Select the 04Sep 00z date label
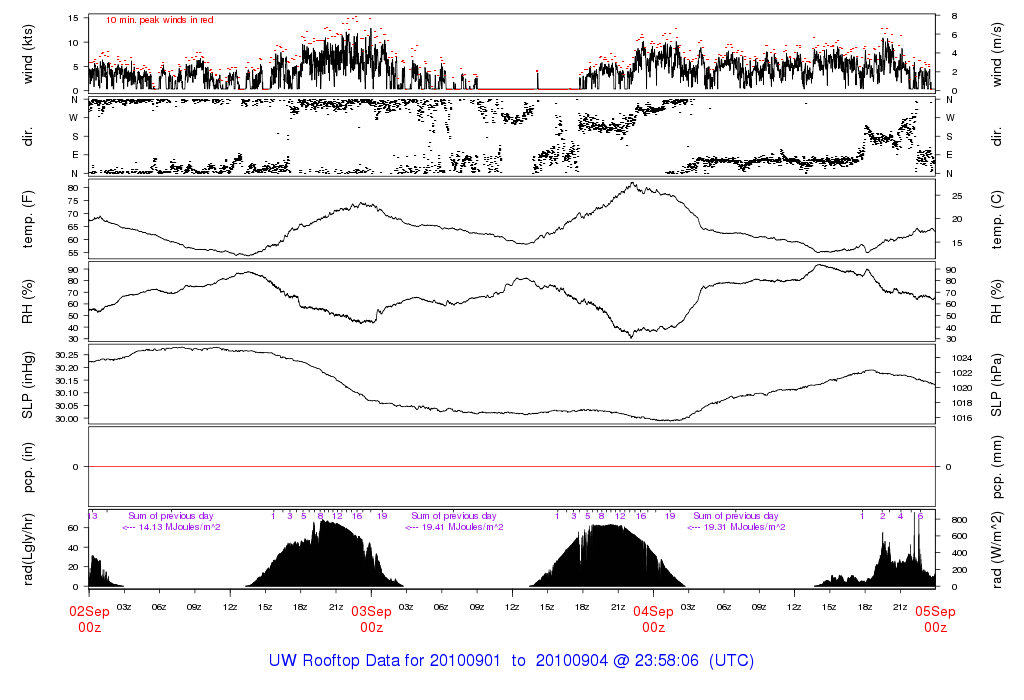Image resolution: width=1024 pixels, height=700 pixels. point(653,619)
